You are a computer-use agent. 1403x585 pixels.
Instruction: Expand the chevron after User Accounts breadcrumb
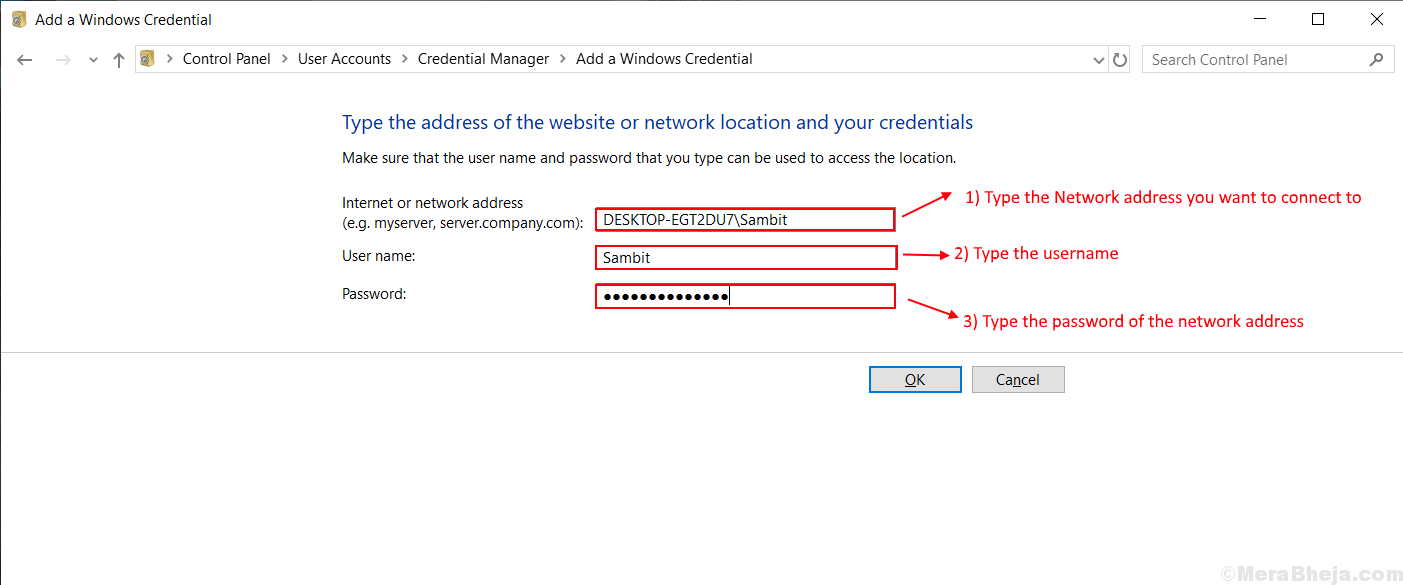pos(403,59)
